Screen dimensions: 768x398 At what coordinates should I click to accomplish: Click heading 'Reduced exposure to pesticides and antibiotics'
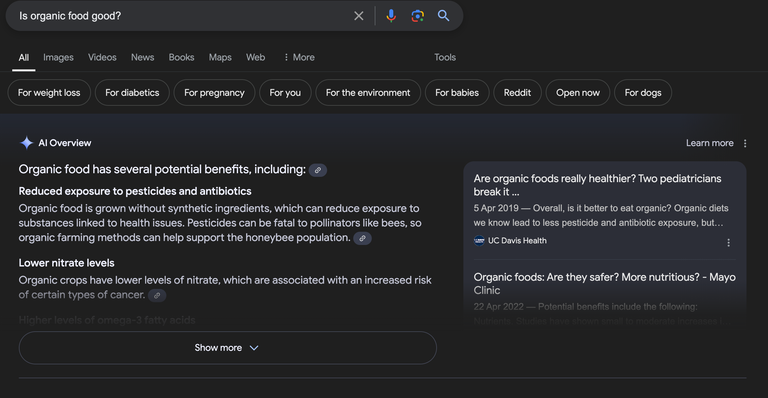[x=135, y=191]
